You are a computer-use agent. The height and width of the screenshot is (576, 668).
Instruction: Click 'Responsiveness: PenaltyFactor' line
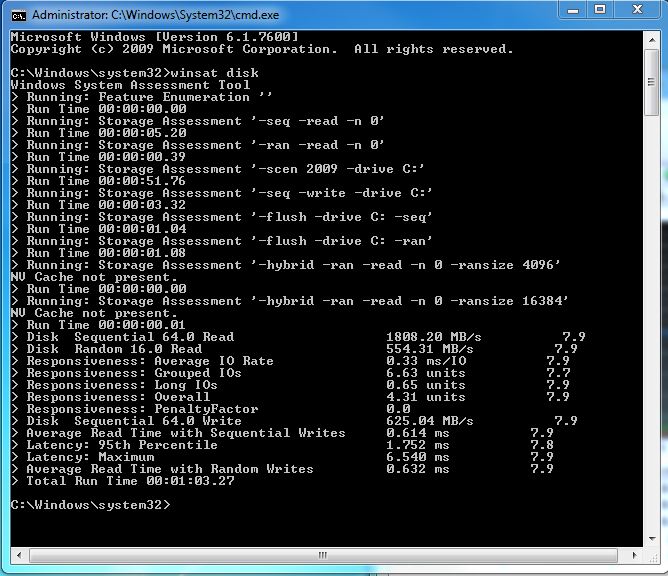pos(142,409)
